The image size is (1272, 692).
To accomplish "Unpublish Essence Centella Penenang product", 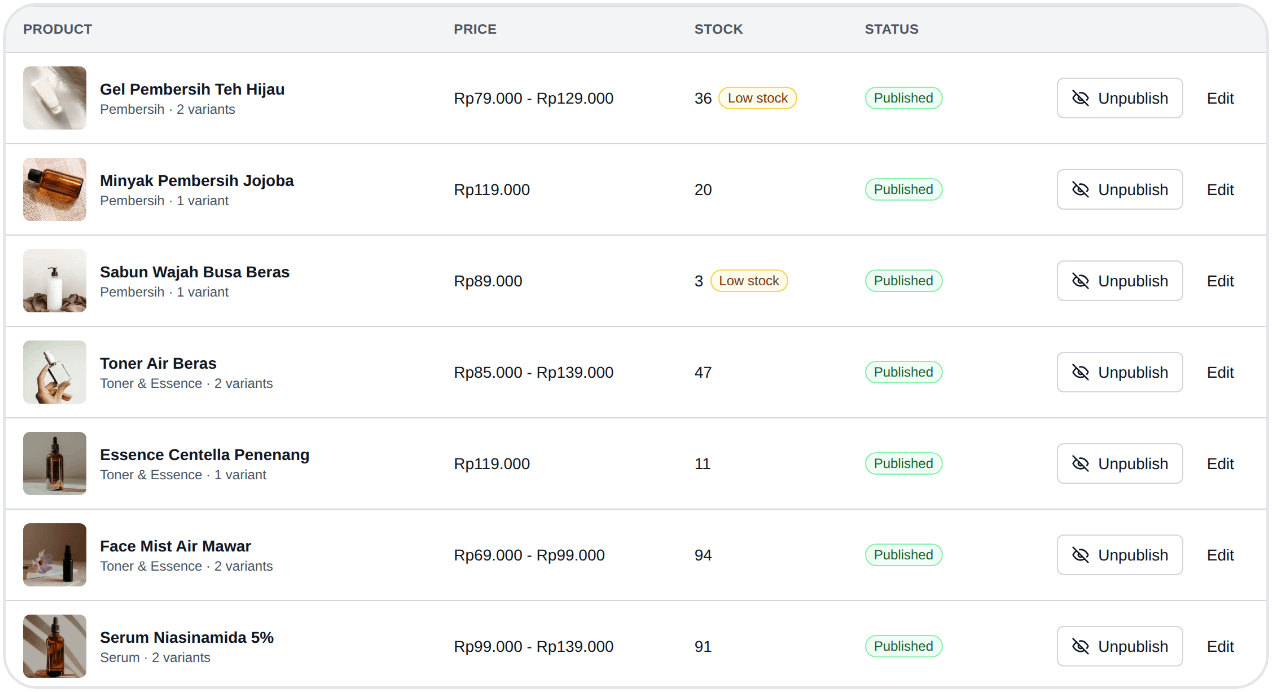I will click(1120, 463).
